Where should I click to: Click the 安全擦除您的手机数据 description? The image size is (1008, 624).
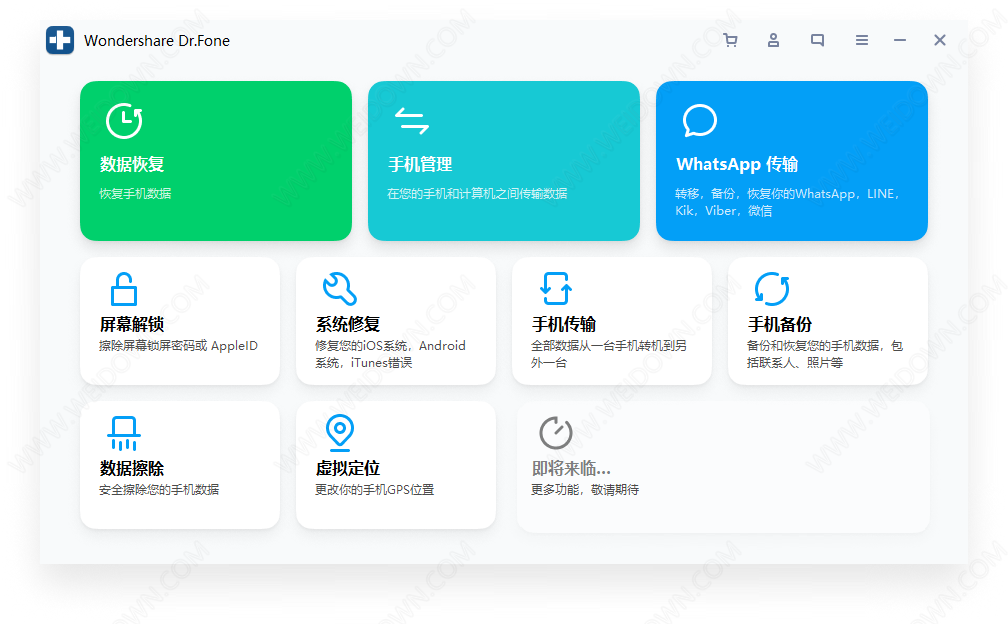click(x=159, y=490)
